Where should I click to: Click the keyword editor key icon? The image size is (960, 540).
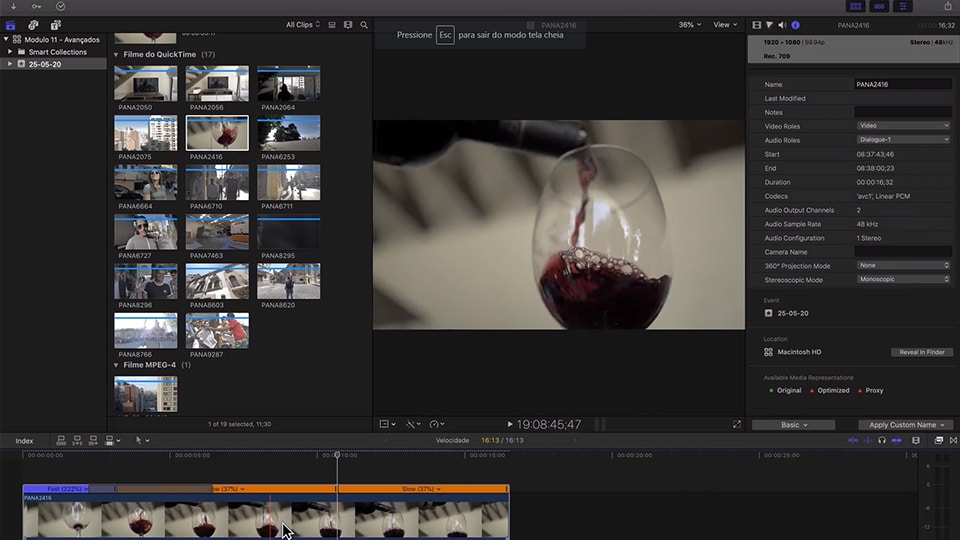click(x=37, y=6)
